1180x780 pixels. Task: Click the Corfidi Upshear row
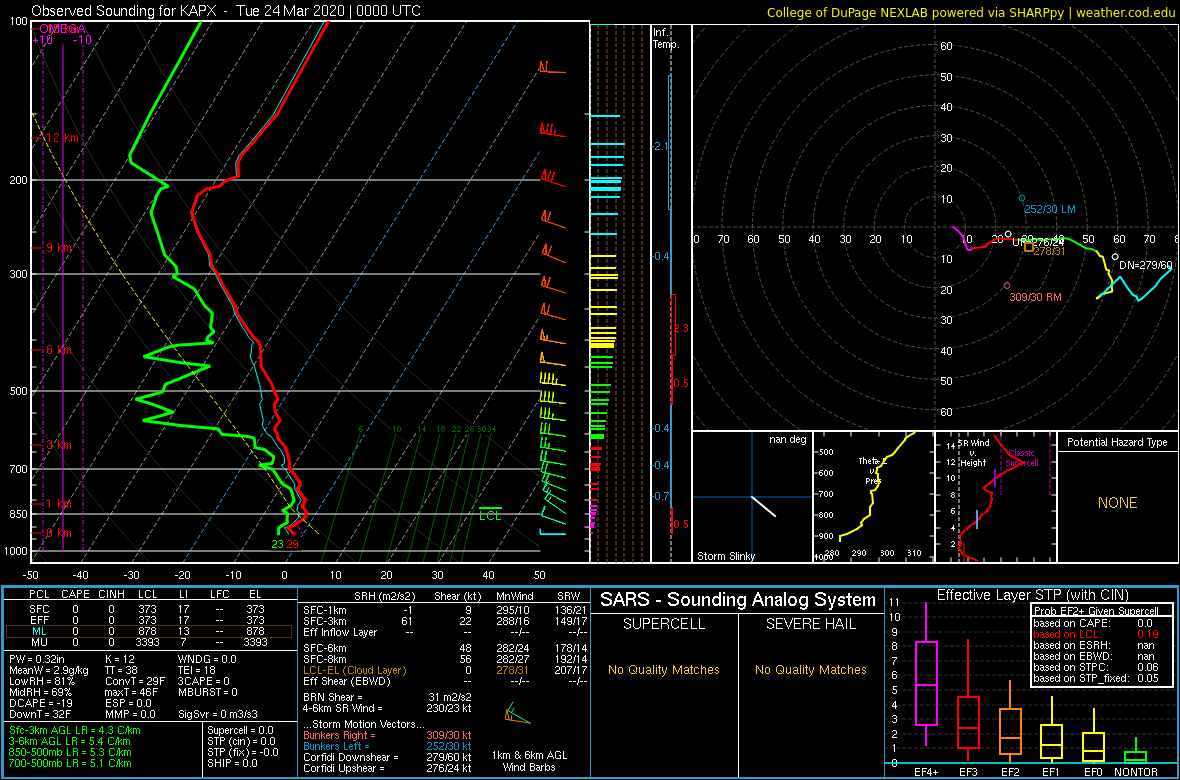387,768
